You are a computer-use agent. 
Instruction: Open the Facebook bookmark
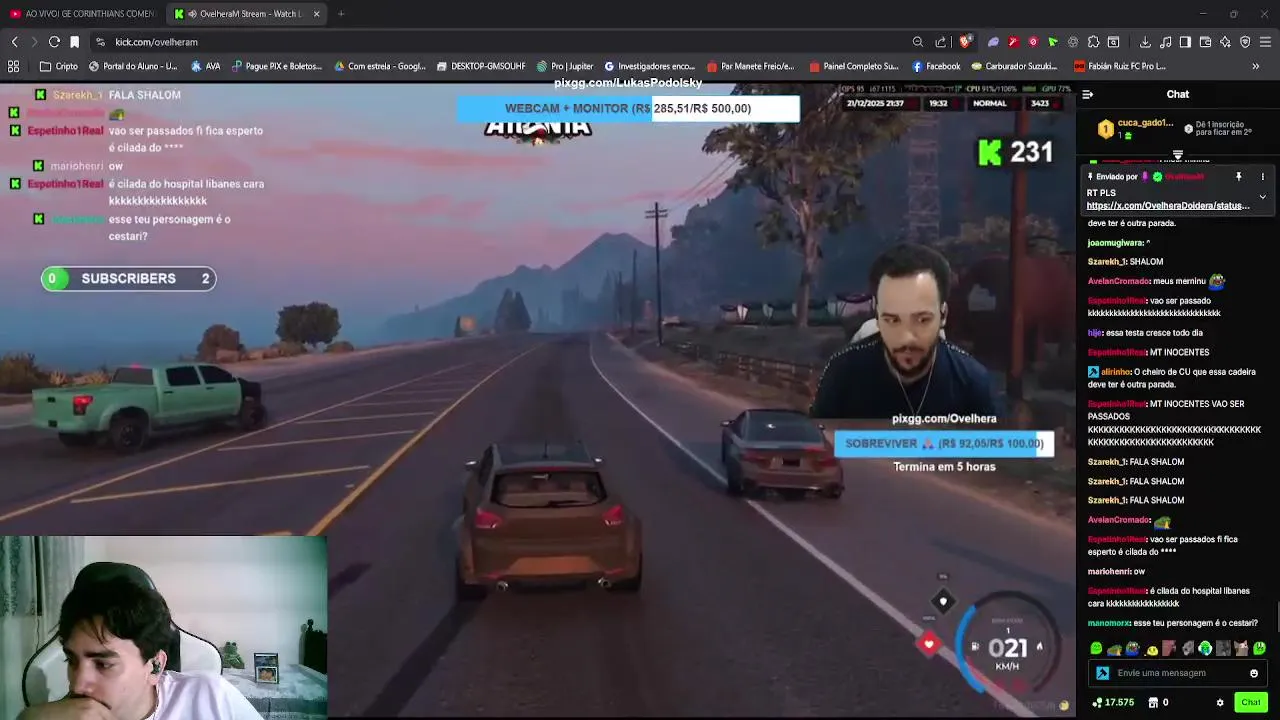click(x=936, y=66)
